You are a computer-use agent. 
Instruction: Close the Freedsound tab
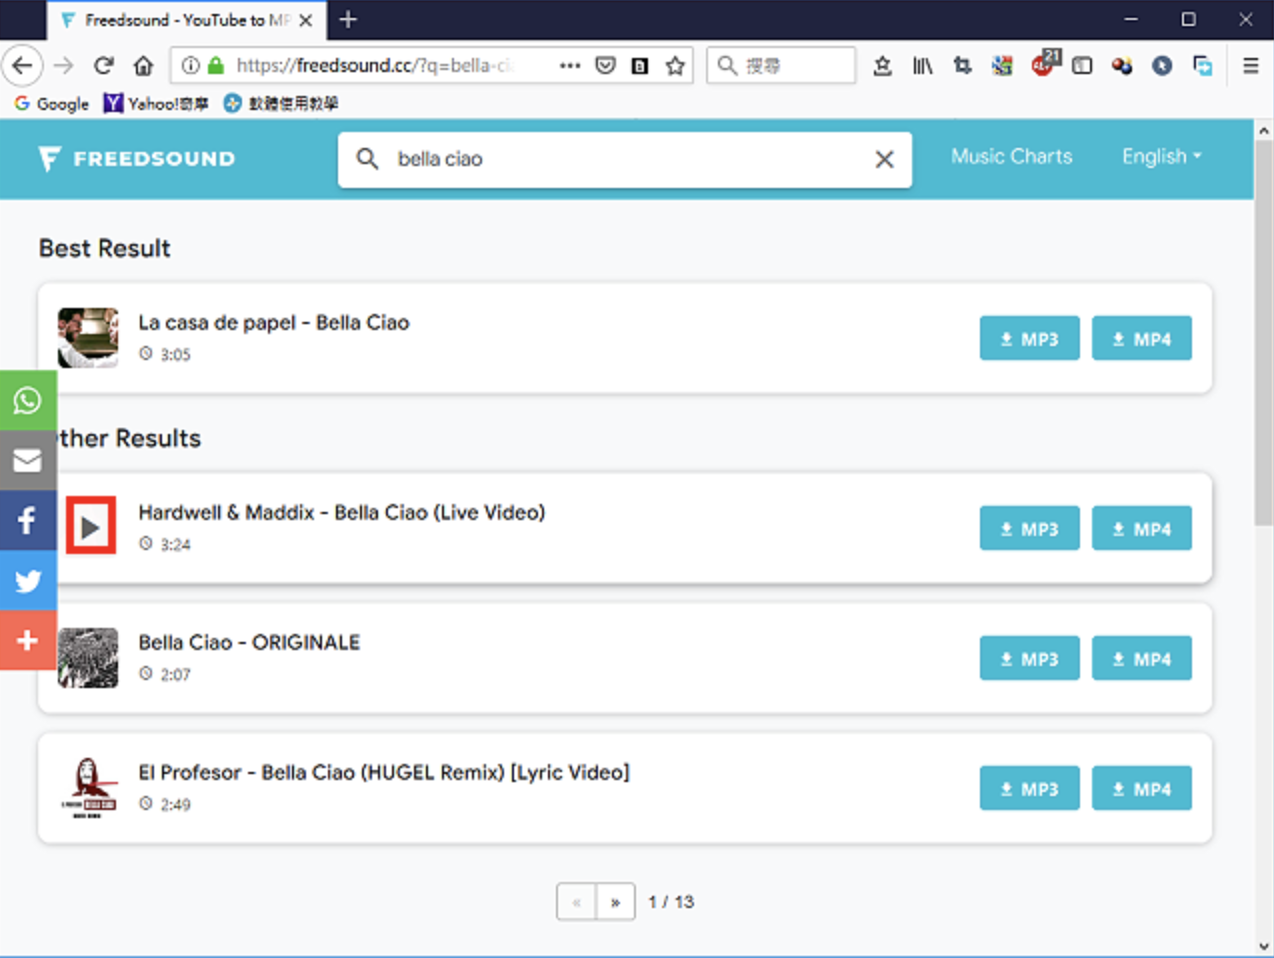click(306, 20)
